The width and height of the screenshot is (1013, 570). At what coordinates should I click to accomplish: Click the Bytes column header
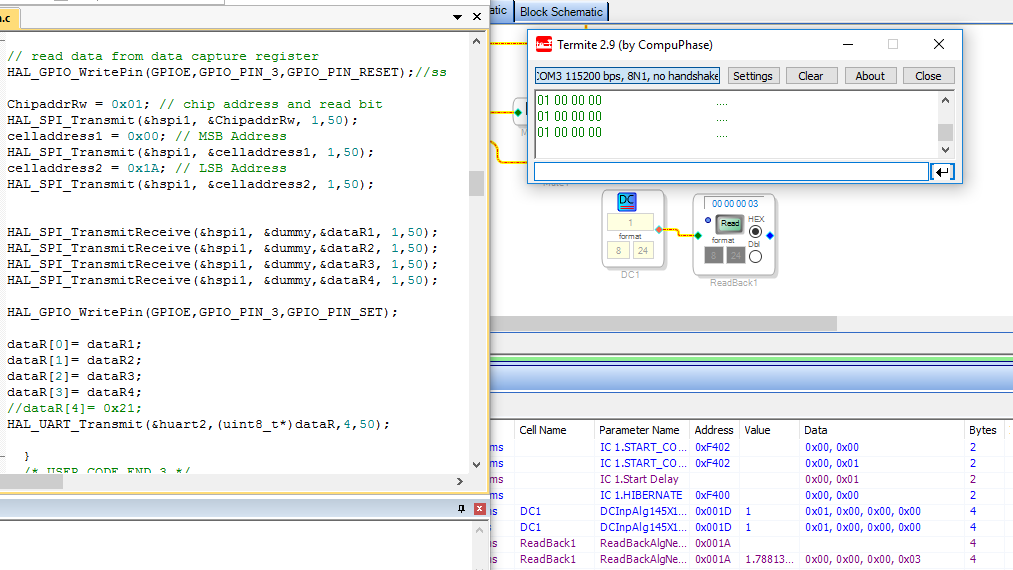coord(983,430)
